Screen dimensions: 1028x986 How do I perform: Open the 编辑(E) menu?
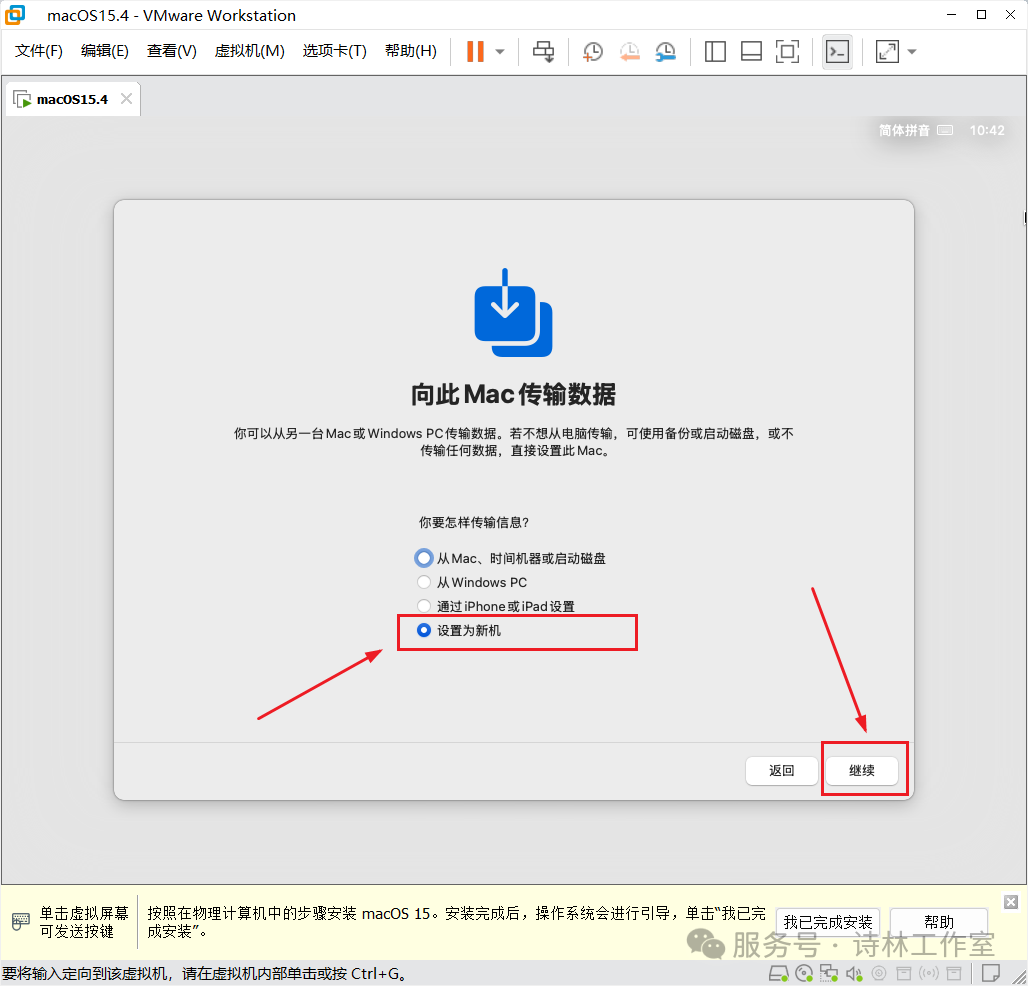[x=105, y=51]
